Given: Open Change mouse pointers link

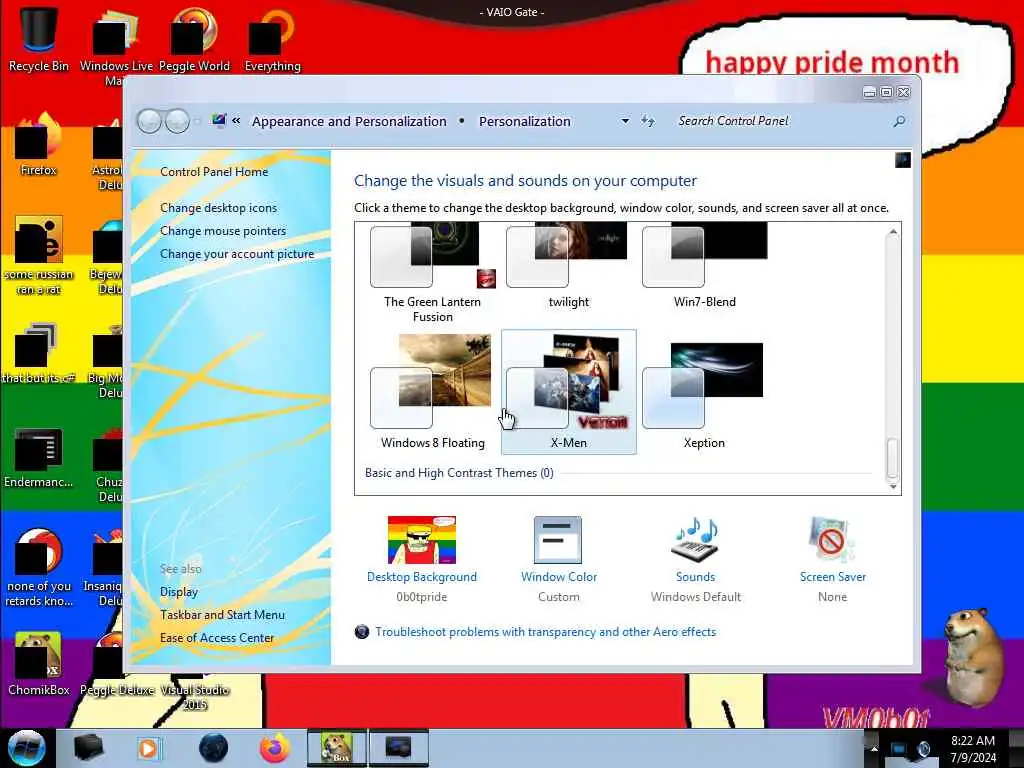Looking at the screenshot, I should 223,231.
